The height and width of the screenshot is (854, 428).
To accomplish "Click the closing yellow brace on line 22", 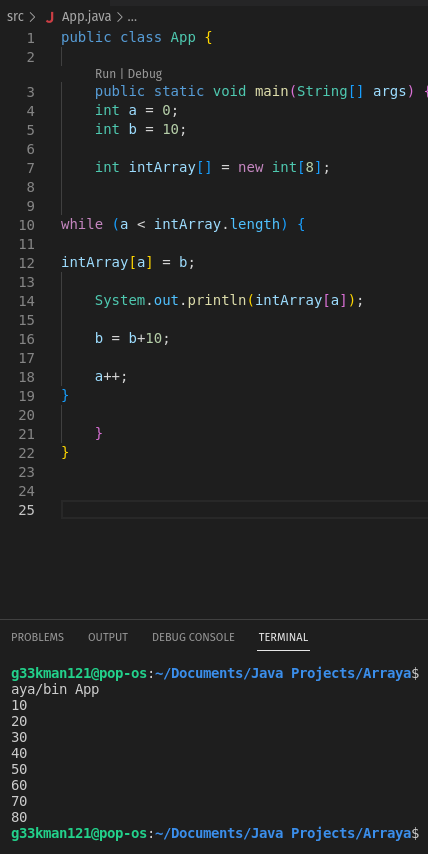I will (65, 452).
